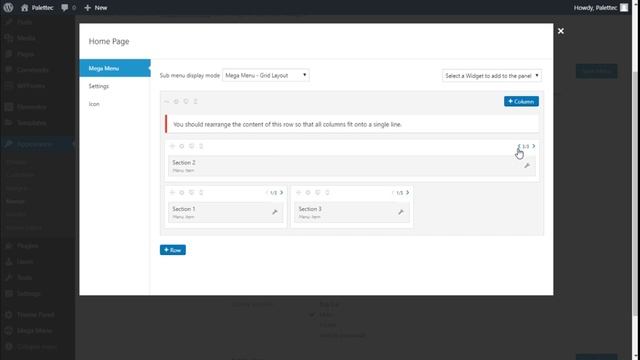Open Templates in the background sidebar
Image resolution: width=640 pixels, height=360 pixels.
click(31, 123)
